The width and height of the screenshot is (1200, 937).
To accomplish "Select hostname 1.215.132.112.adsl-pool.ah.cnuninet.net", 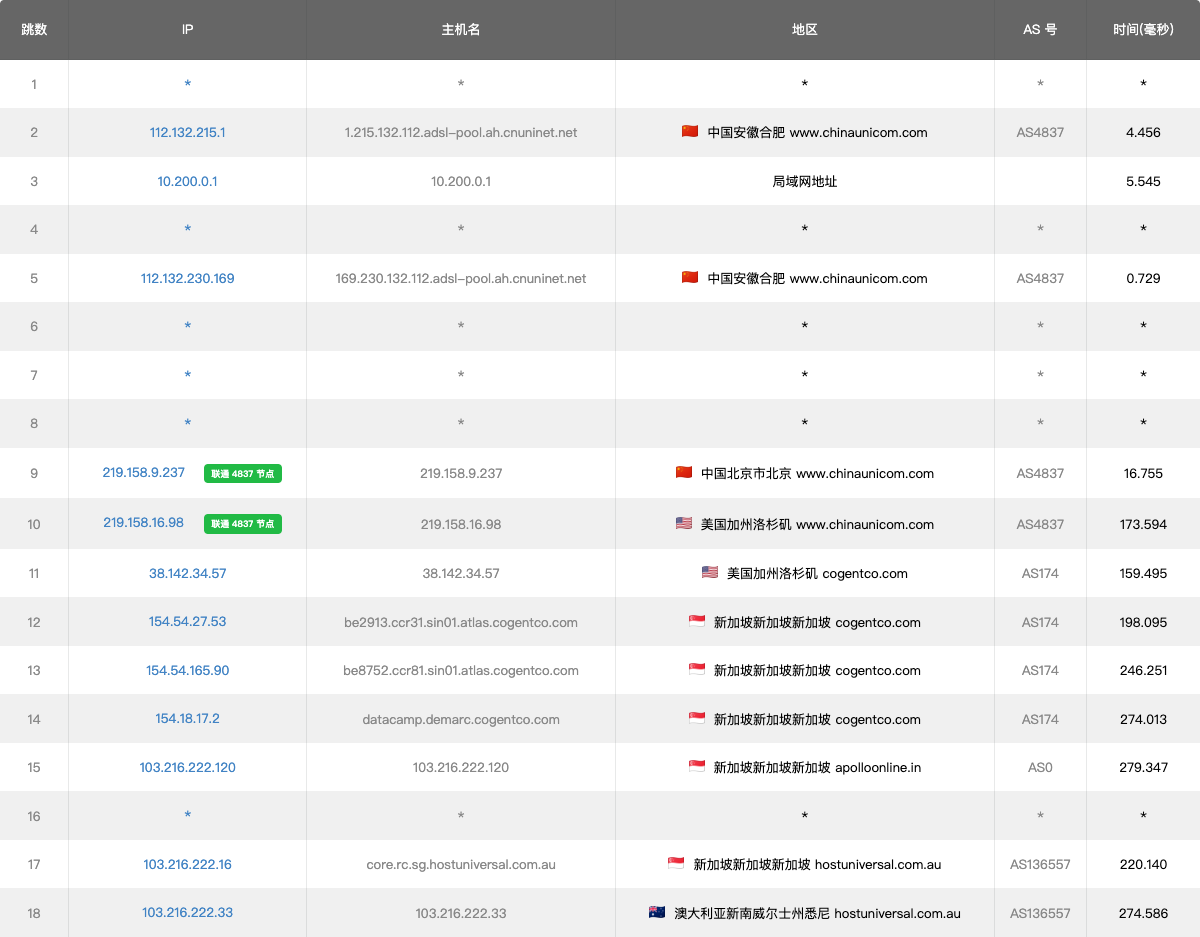I will [x=461, y=132].
